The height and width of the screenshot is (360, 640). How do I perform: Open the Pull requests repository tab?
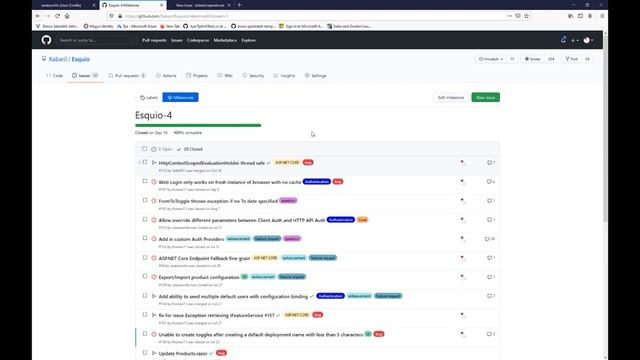point(127,76)
